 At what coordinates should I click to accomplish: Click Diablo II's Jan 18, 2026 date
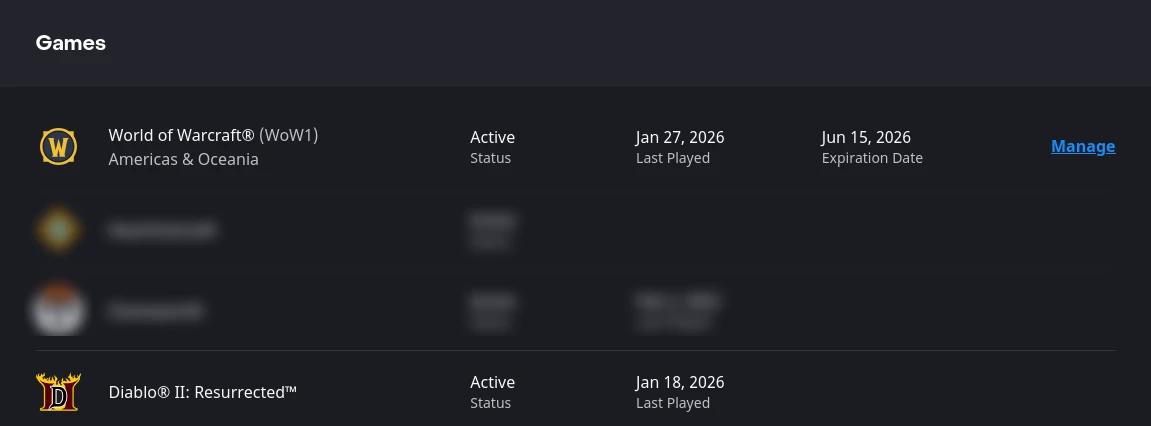(680, 382)
